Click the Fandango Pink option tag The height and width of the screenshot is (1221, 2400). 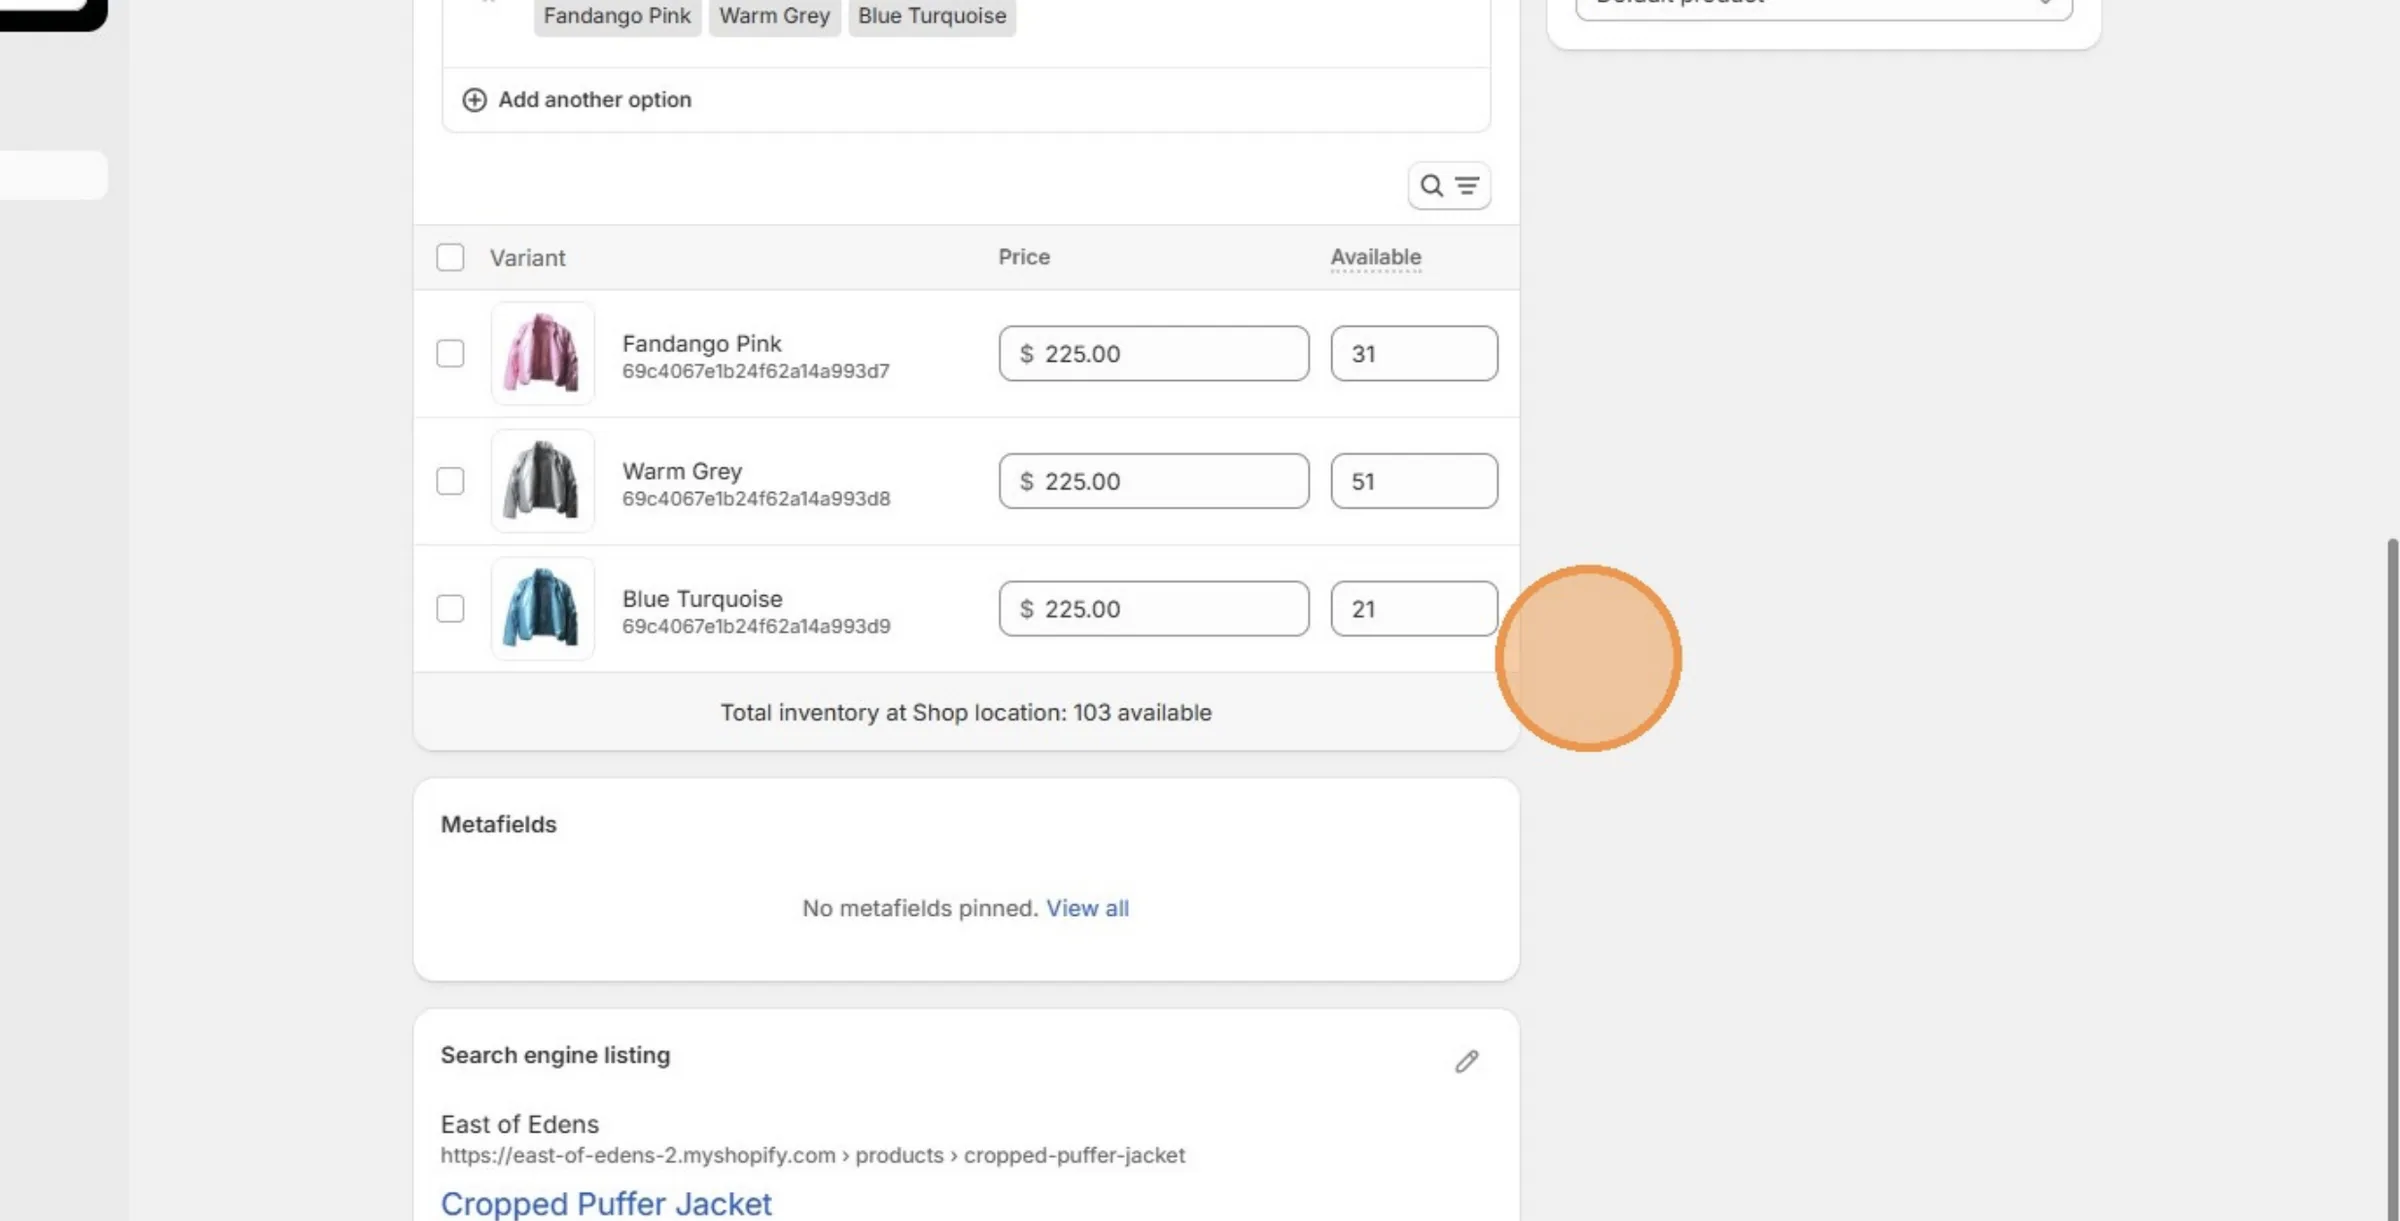617,16
